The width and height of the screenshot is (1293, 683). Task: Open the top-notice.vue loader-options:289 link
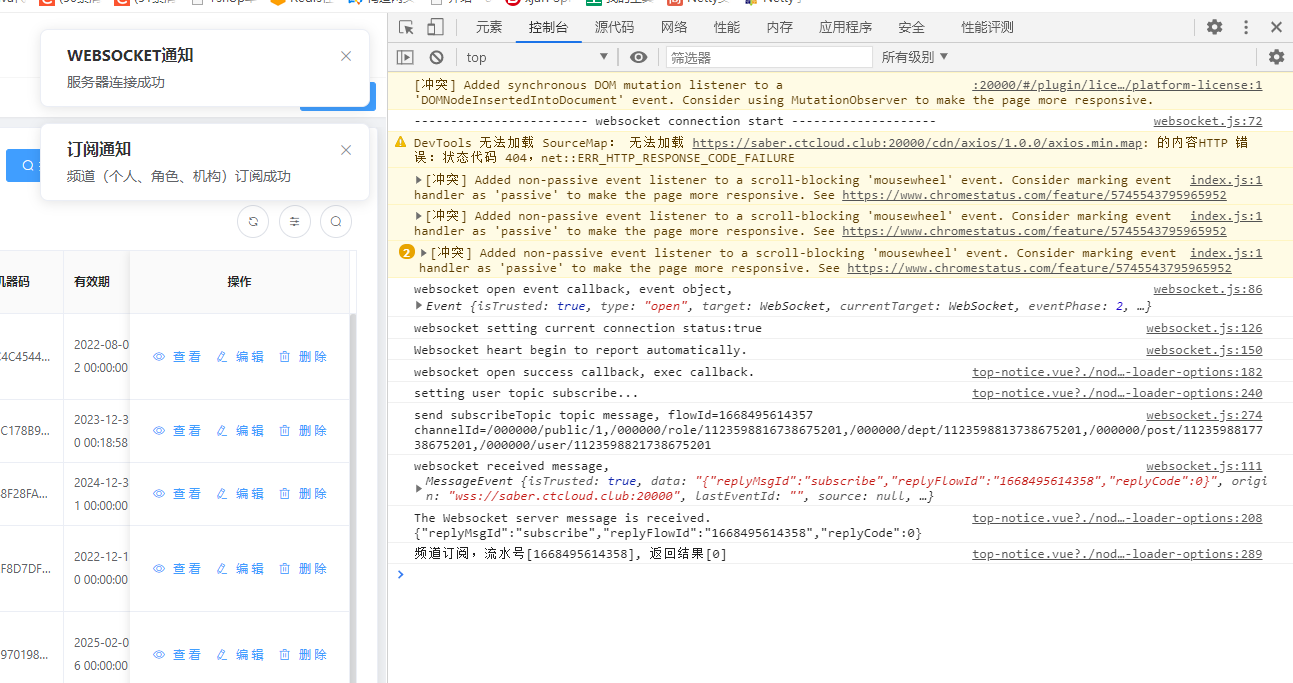[x=1117, y=554]
